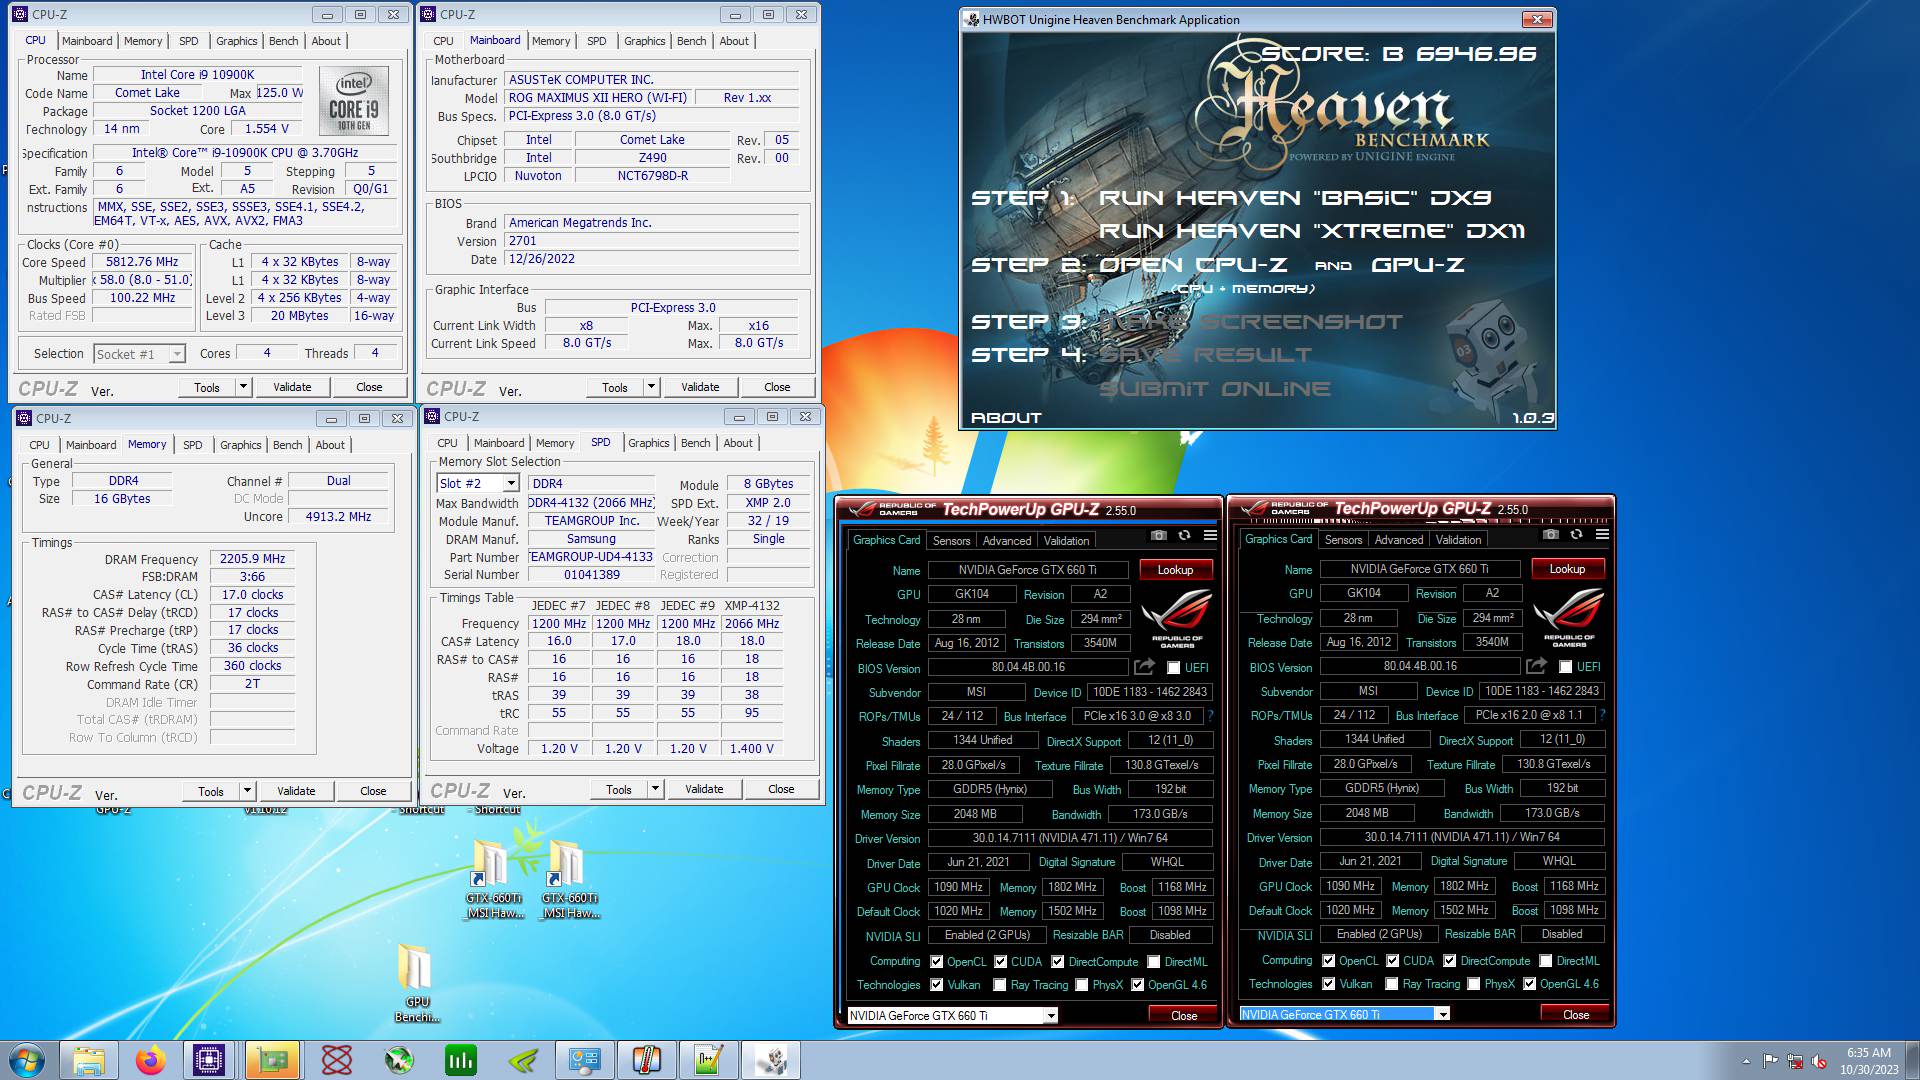Toggle the DirectCompute checkbox in right GPU-Z
This screenshot has height=1080, width=1920.
point(1449,961)
